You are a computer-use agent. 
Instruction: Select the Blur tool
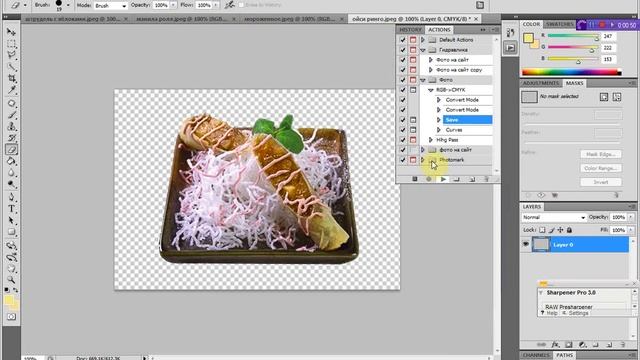point(11,173)
